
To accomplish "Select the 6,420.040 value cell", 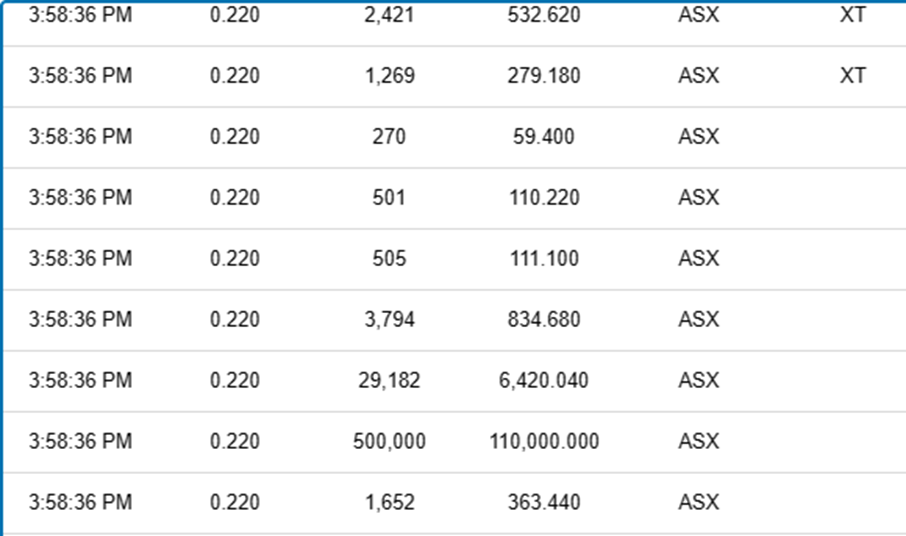I will tap(543, 381).
